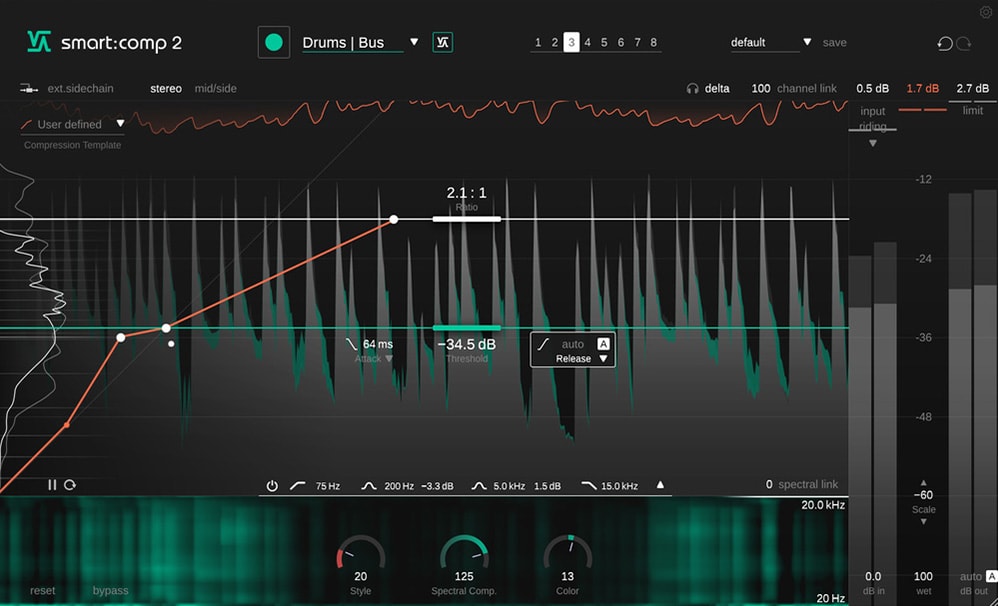Open the Drums | Bus profile dropdown

coord(414,42)
